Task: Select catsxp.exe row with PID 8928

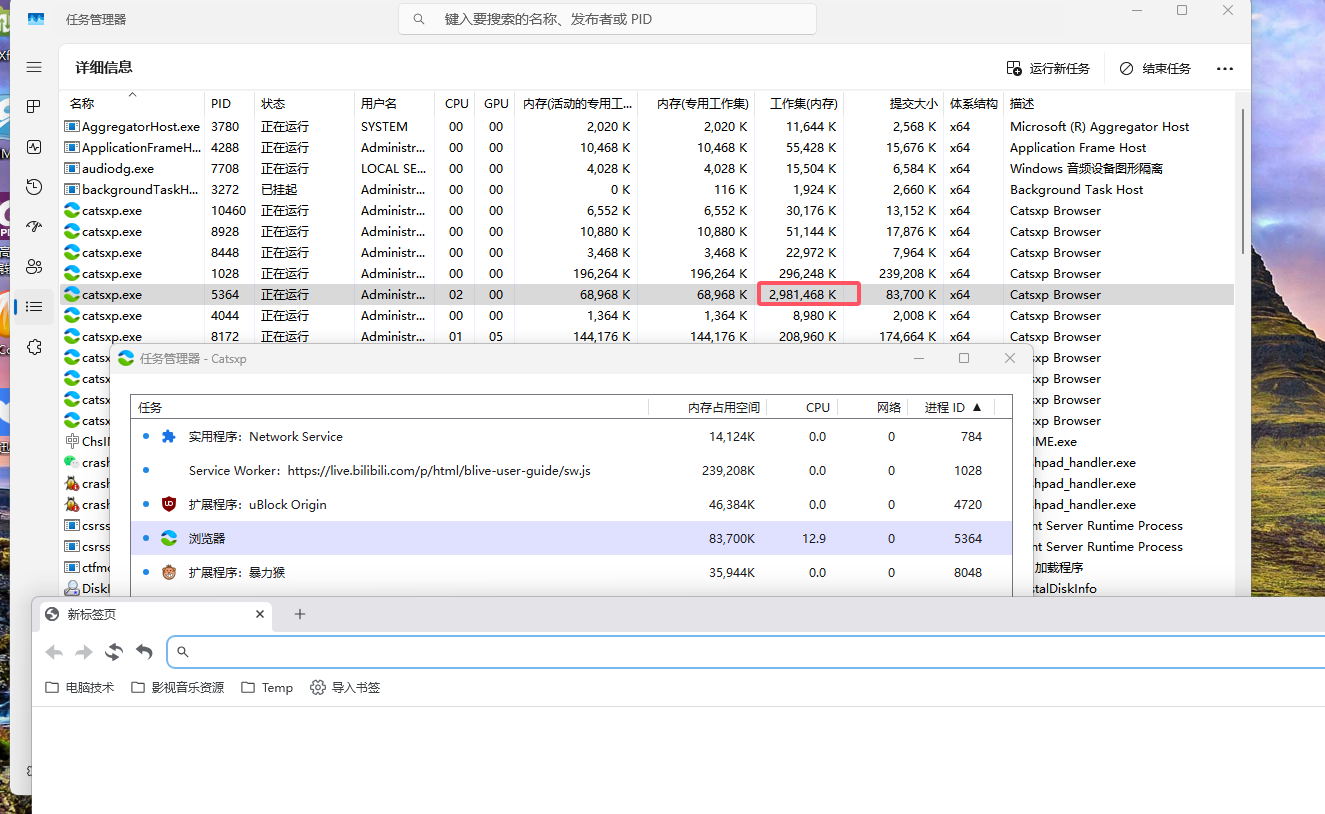Action: click(648, 232)
